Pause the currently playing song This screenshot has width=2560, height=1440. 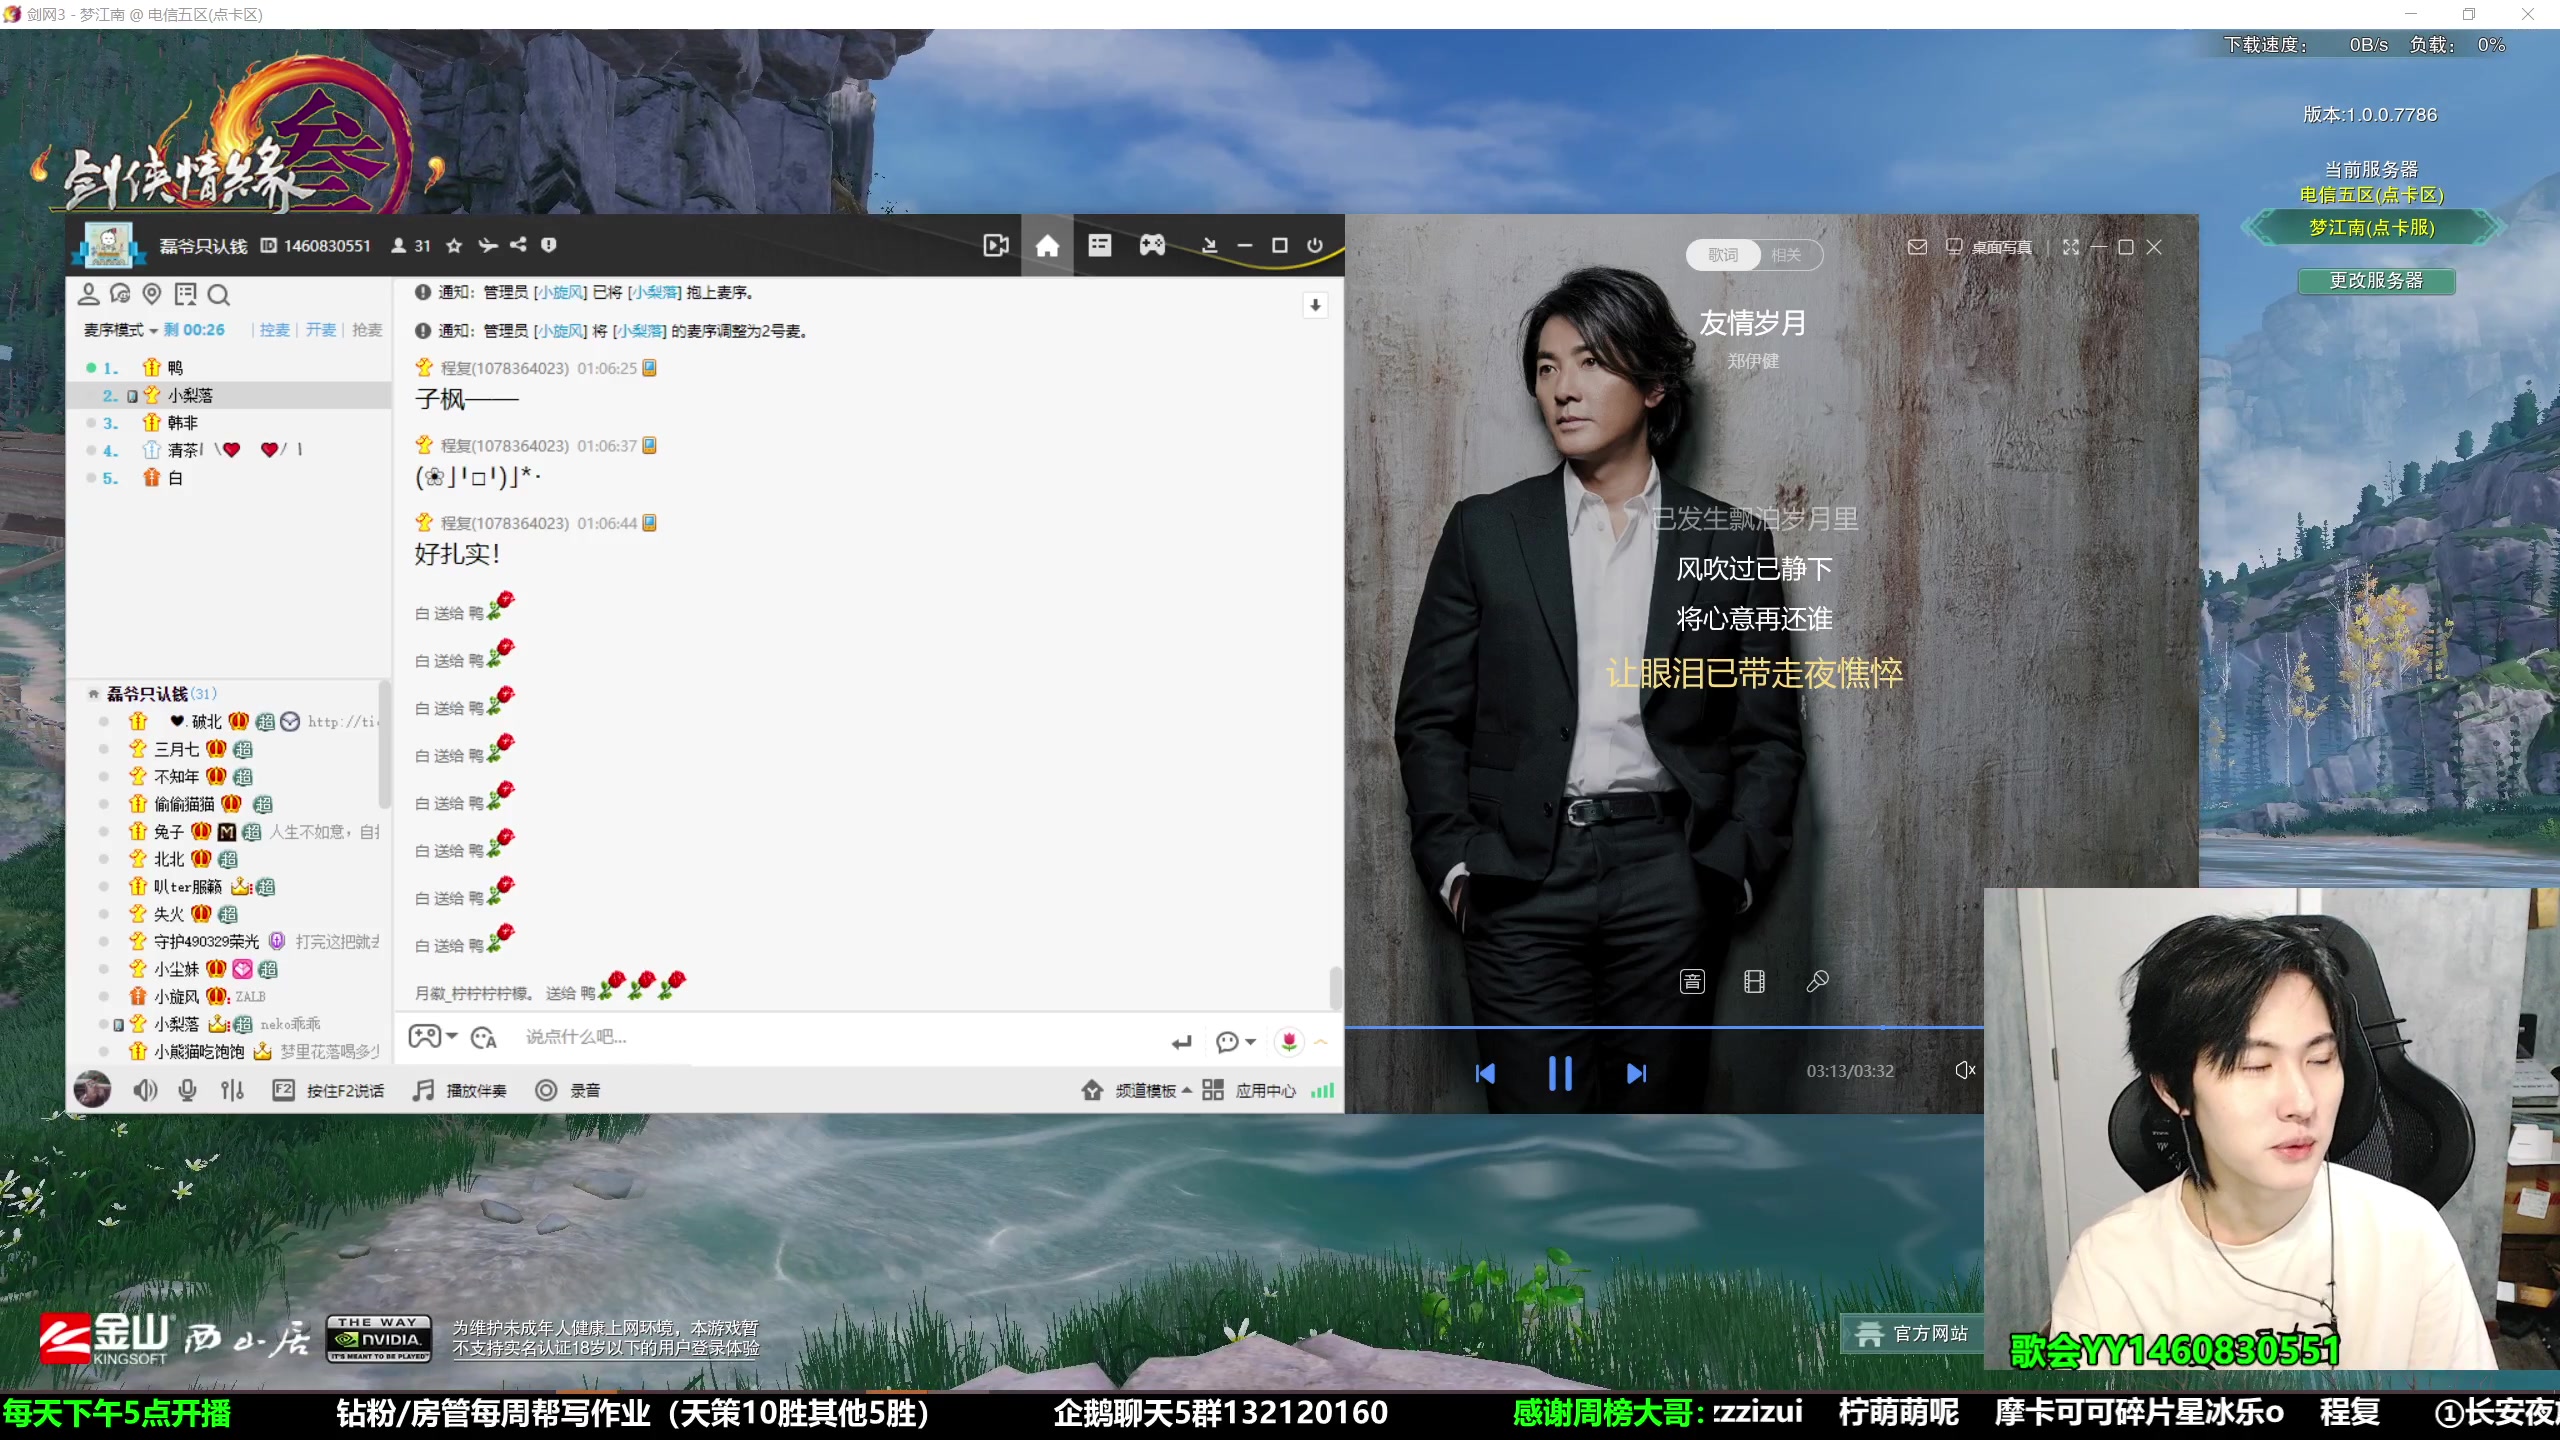[1560, 1073]
